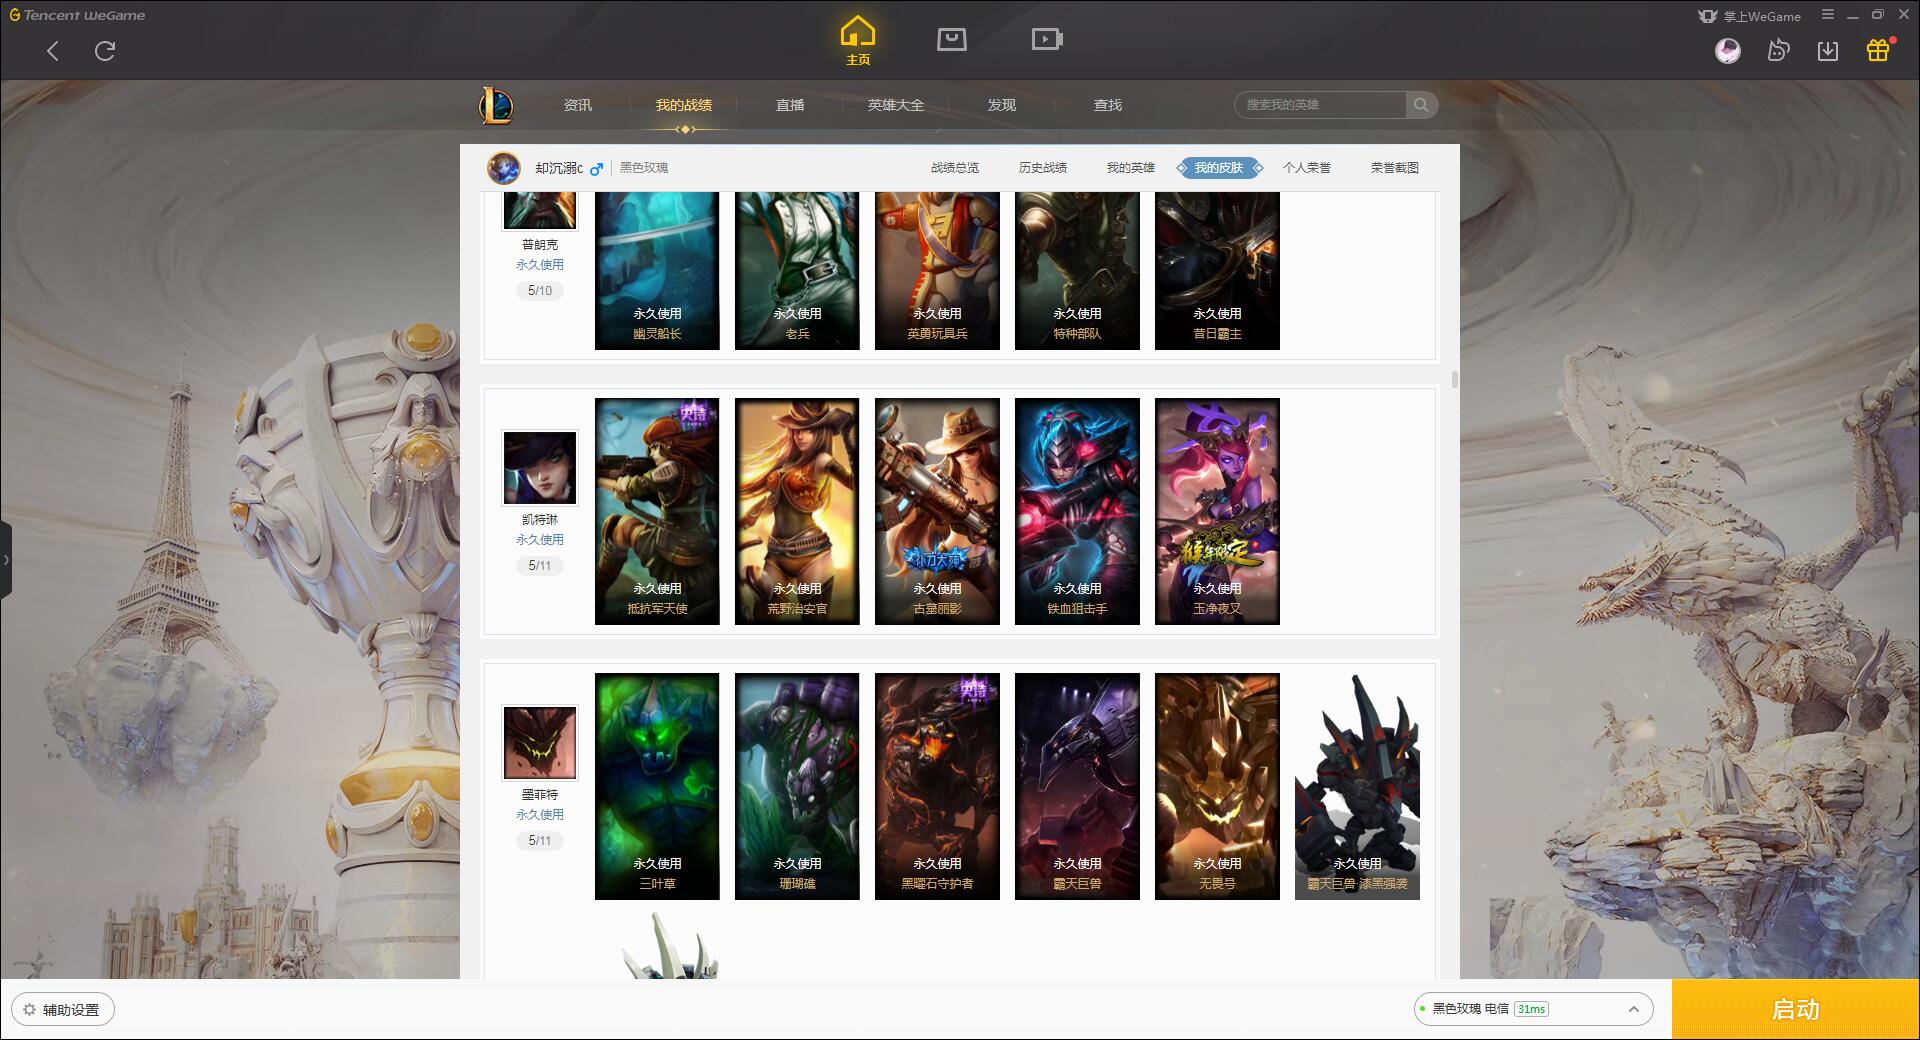Image resolution: width=1920 pixels, height=1040 pixels.
Task: Open the 特种部队 skin card
Action: click(x=1077, y=271)
